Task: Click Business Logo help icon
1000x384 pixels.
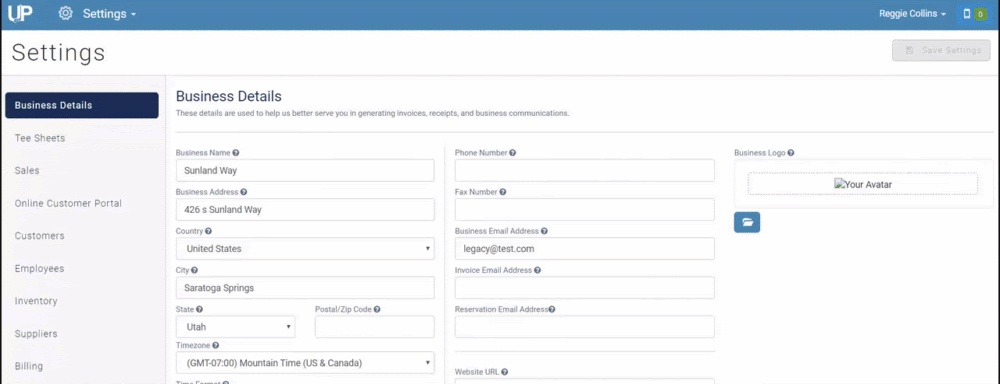Action: 791,153
